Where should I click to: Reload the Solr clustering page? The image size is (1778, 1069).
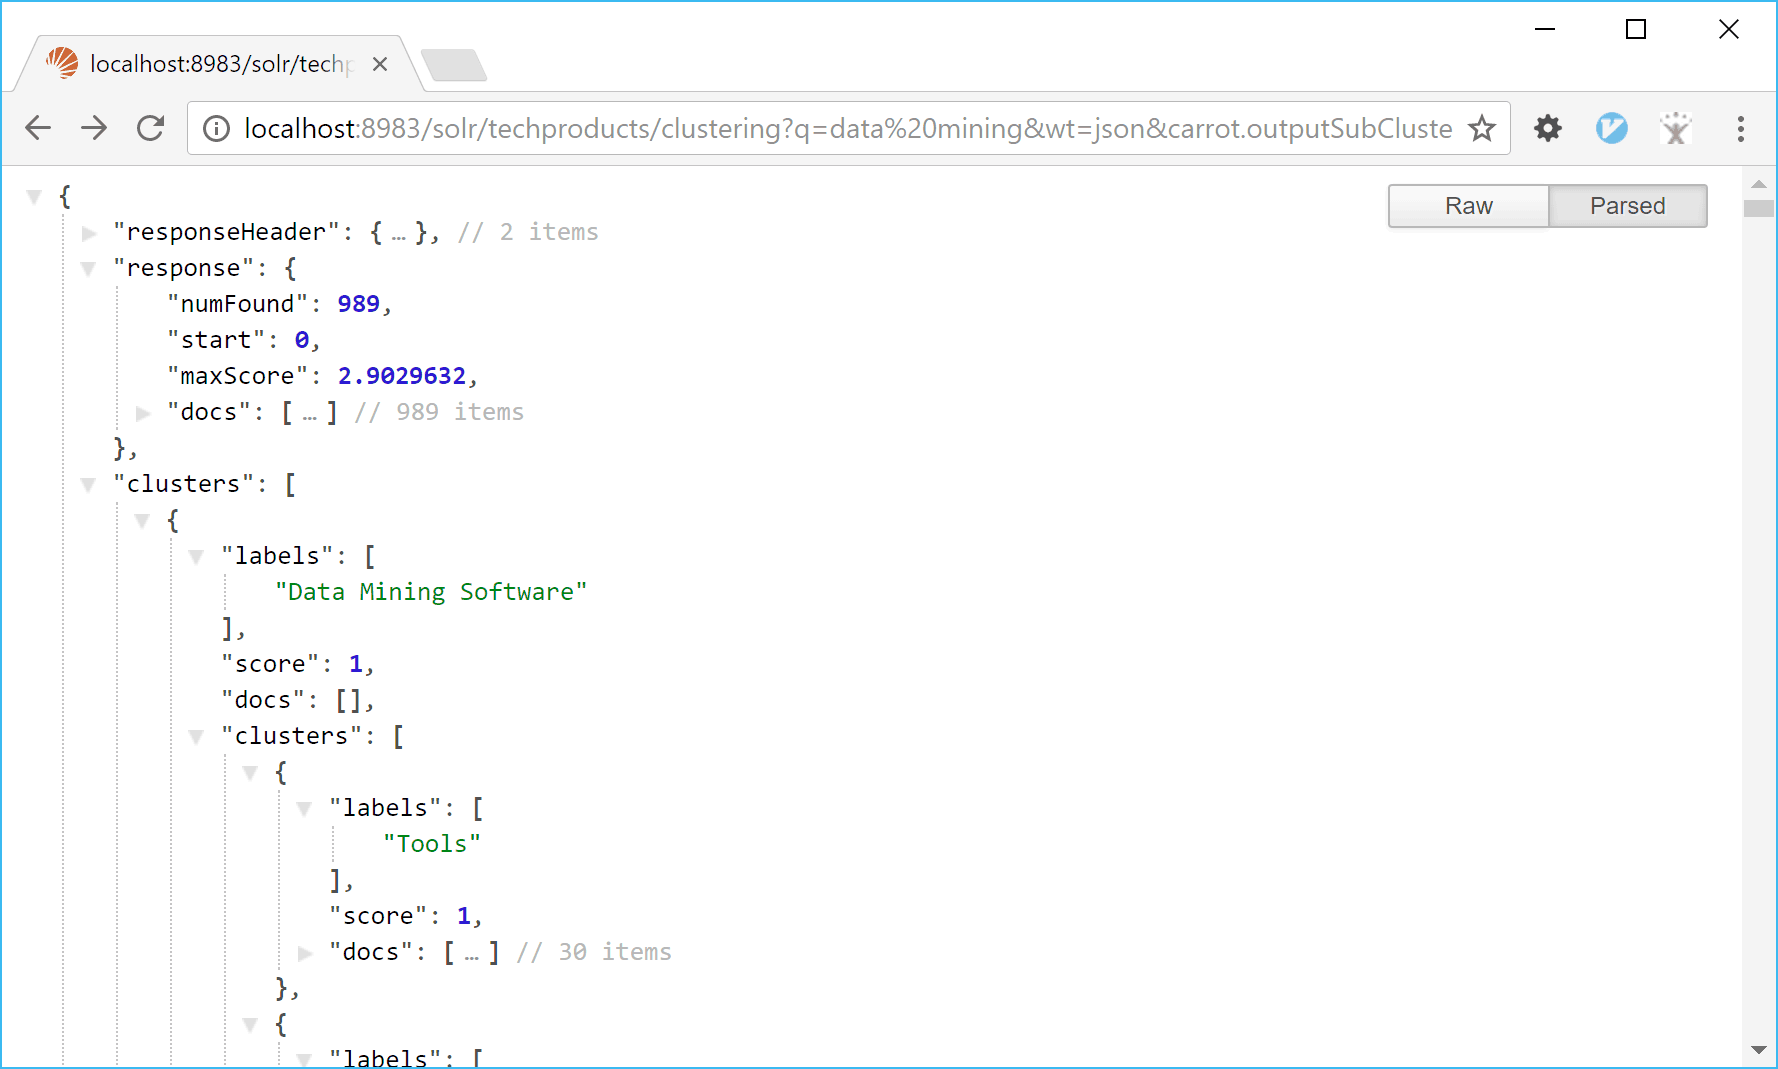click(x=151, y=128)
